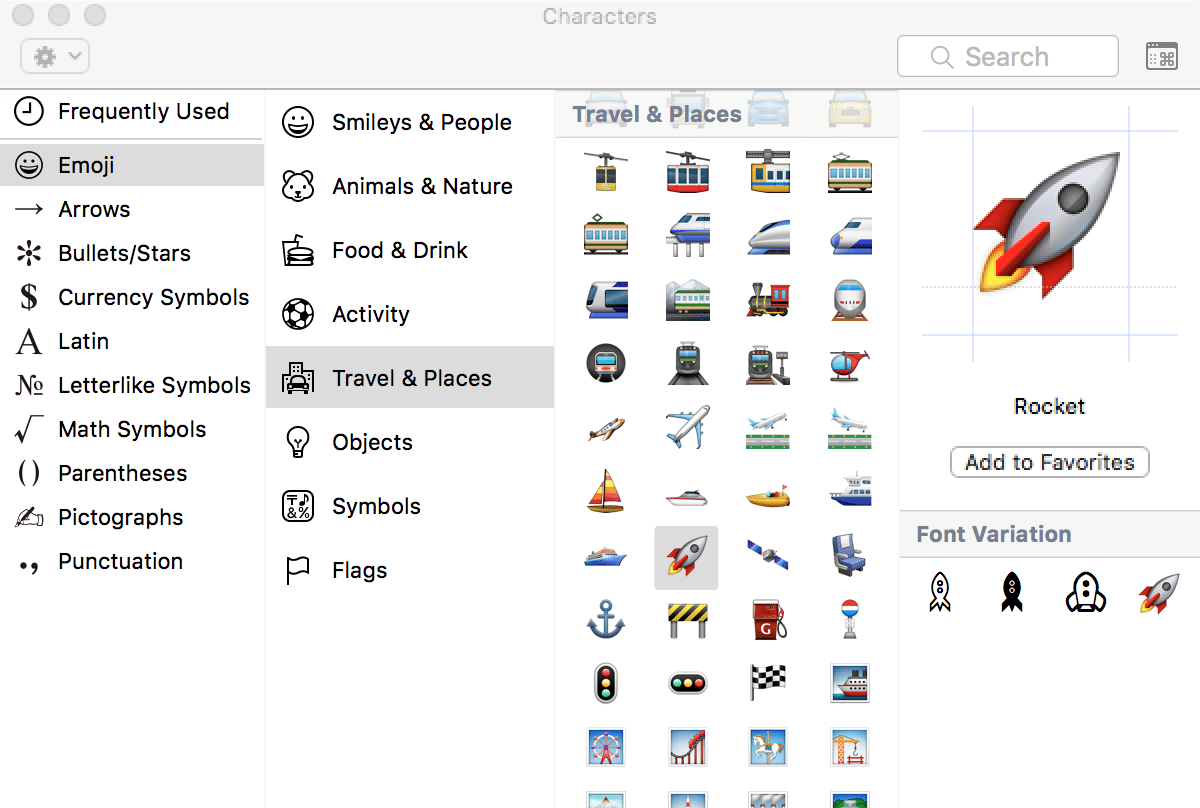Choose the black rocket font variation
The height and width of the screenshot is (808, 1200).
coord(1012,592)
